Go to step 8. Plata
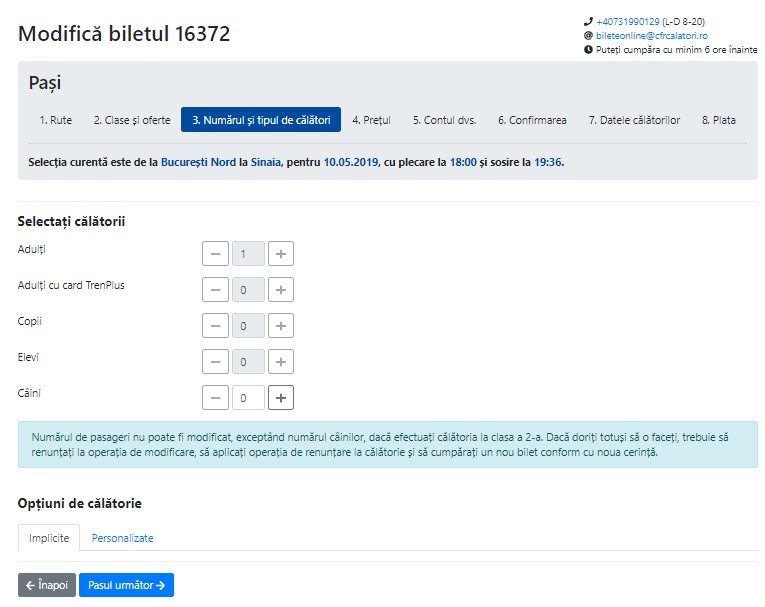The width and height of the screenshot is (765, 607). click(x=719, y=120)
